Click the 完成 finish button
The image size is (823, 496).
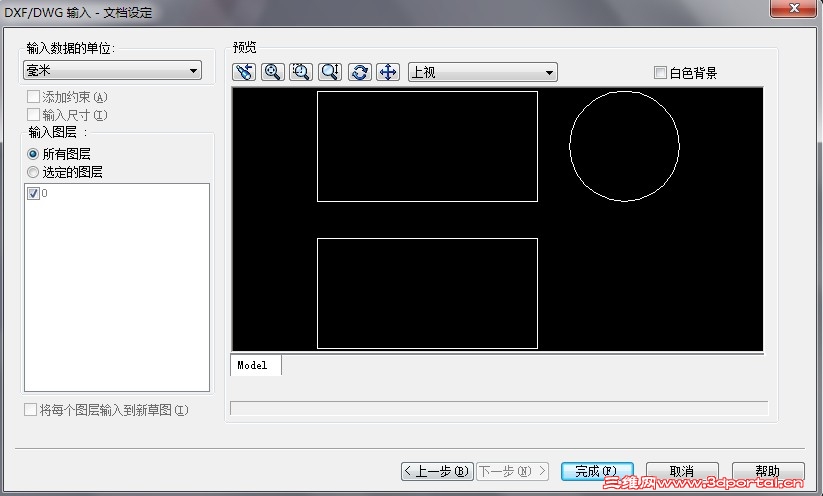point(597,471)
